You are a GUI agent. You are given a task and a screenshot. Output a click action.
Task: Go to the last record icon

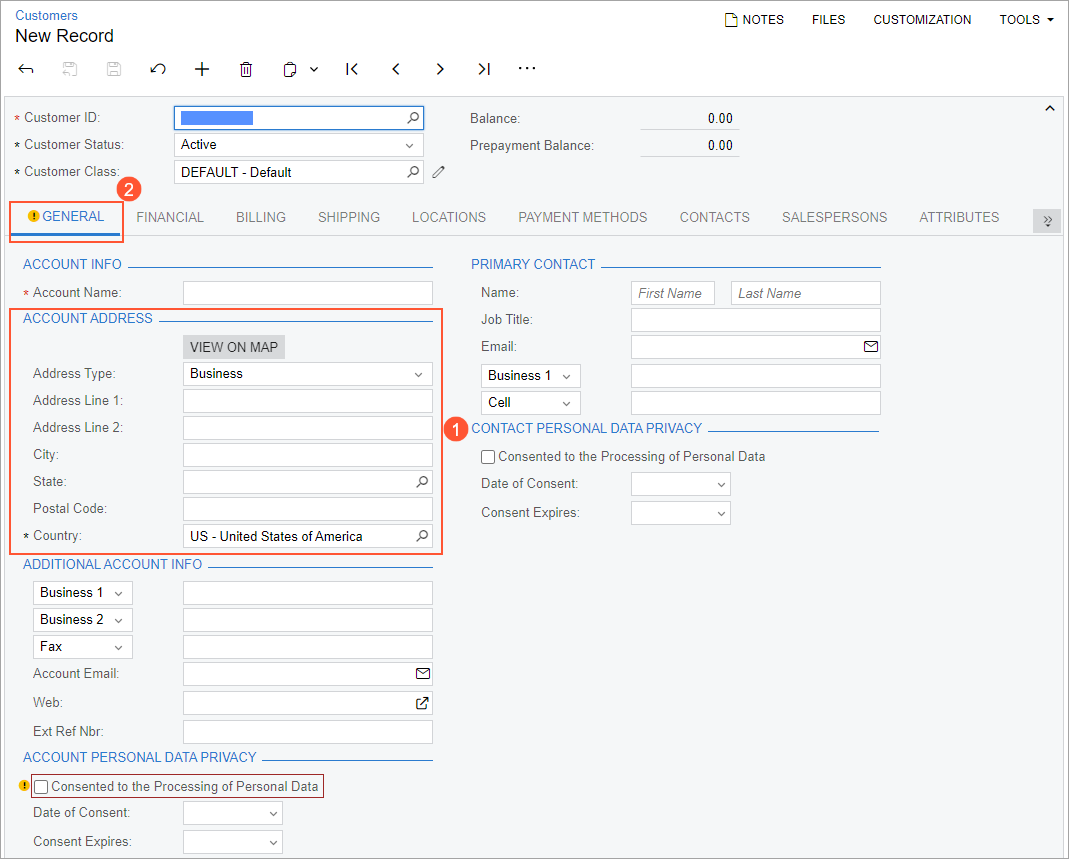pyautogui.click(x=484, y=69)
